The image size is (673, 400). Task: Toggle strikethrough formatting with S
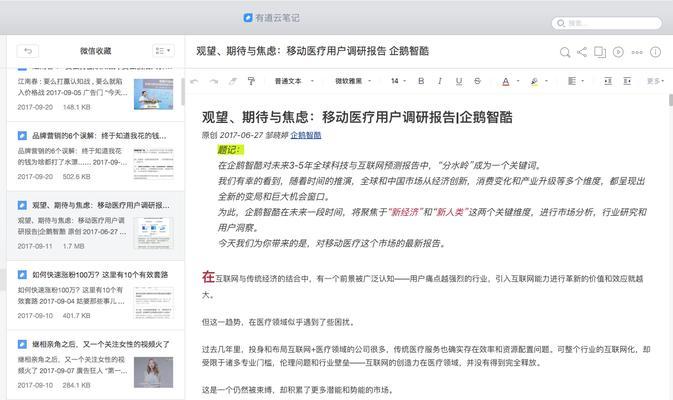(477, 81)
